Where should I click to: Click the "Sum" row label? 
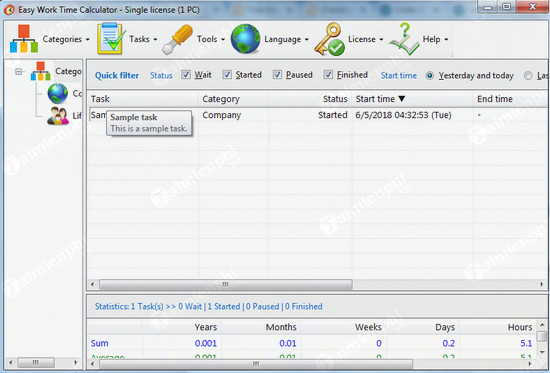click(100, 343)
